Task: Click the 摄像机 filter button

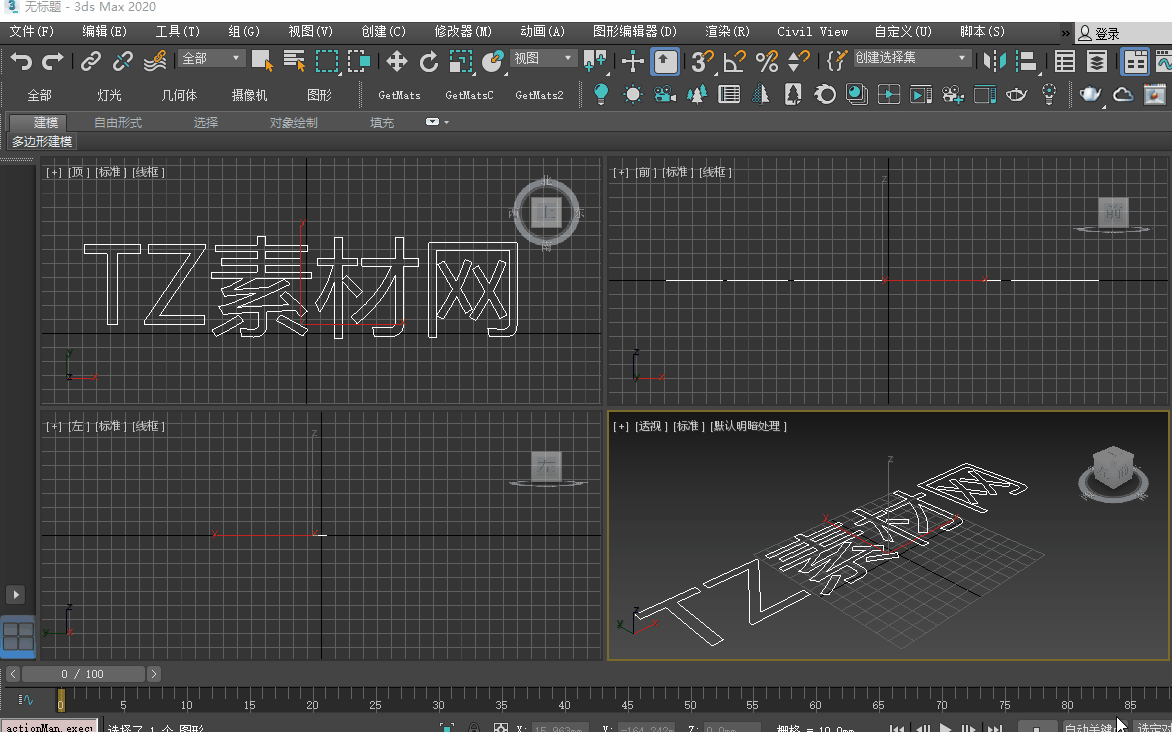Action: [x=249, y=95]
